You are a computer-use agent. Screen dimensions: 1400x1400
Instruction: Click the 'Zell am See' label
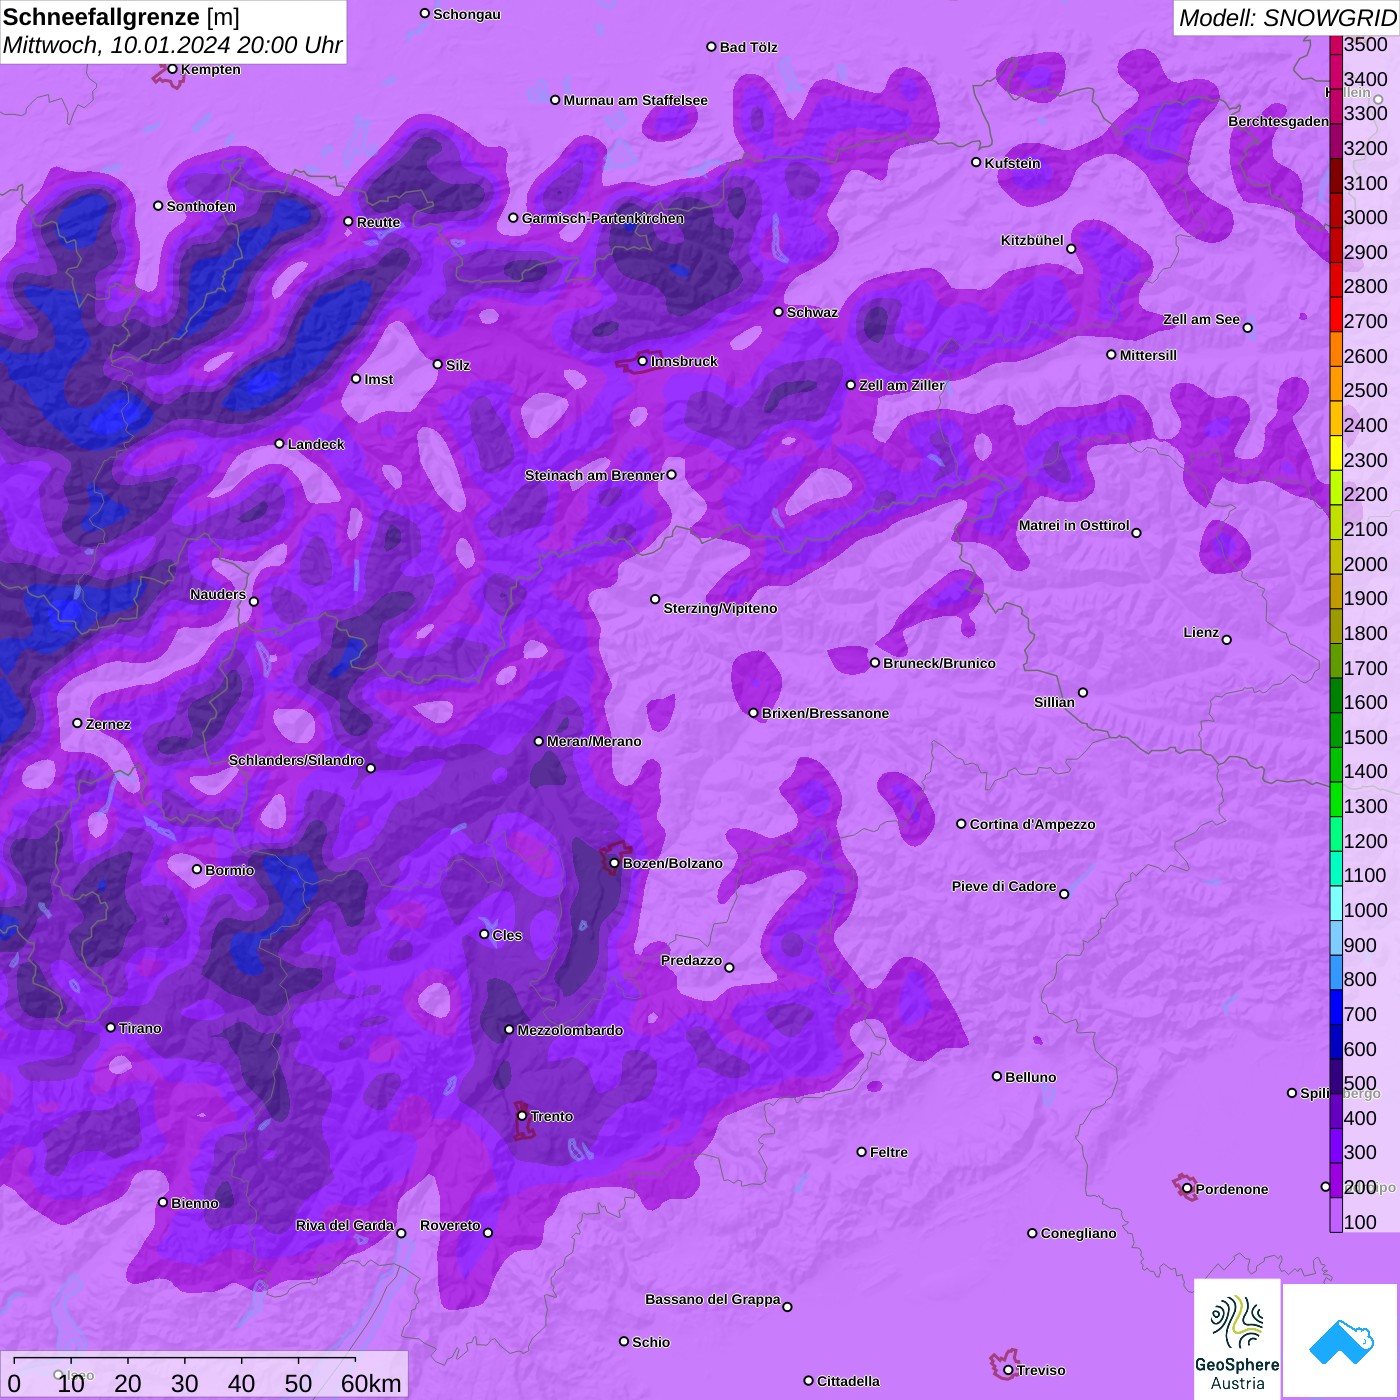[x=1201, y=319]
